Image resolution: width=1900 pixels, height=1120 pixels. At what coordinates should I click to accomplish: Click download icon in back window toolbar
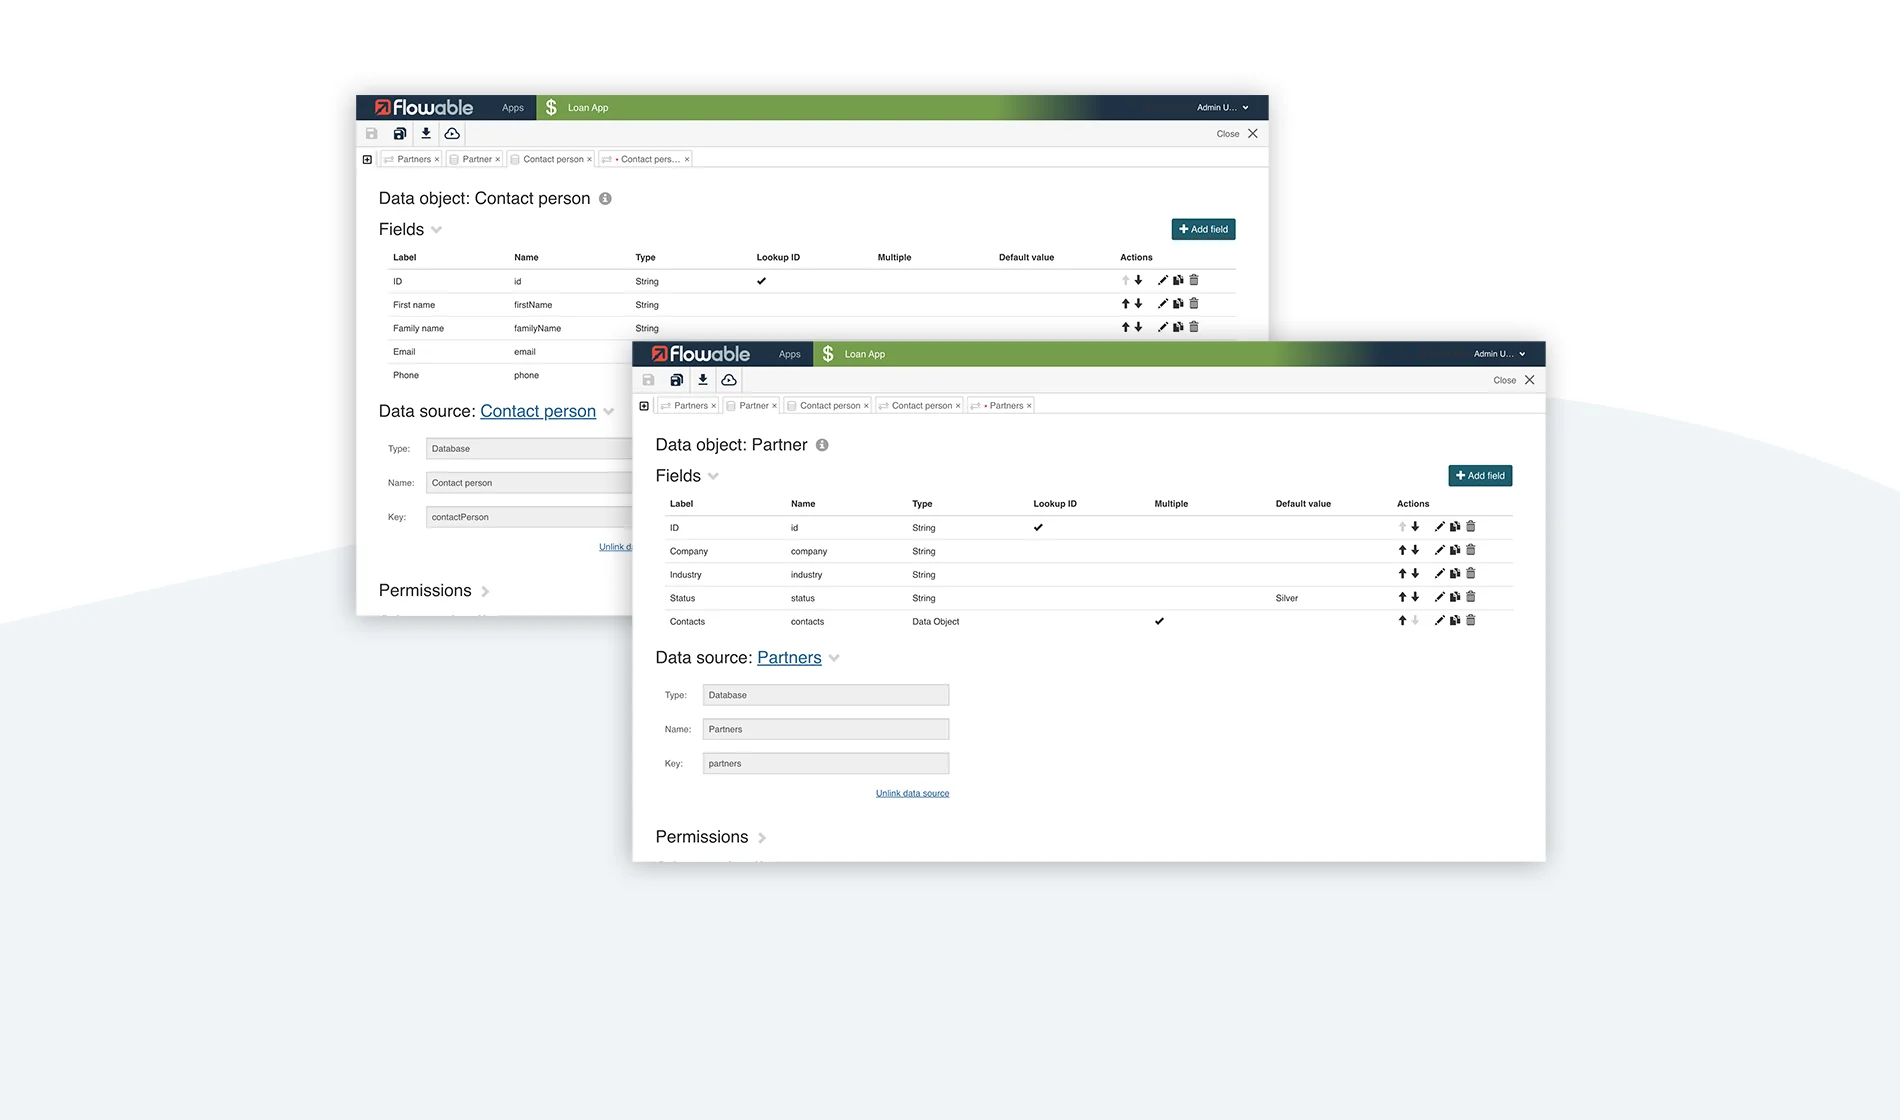426,133
